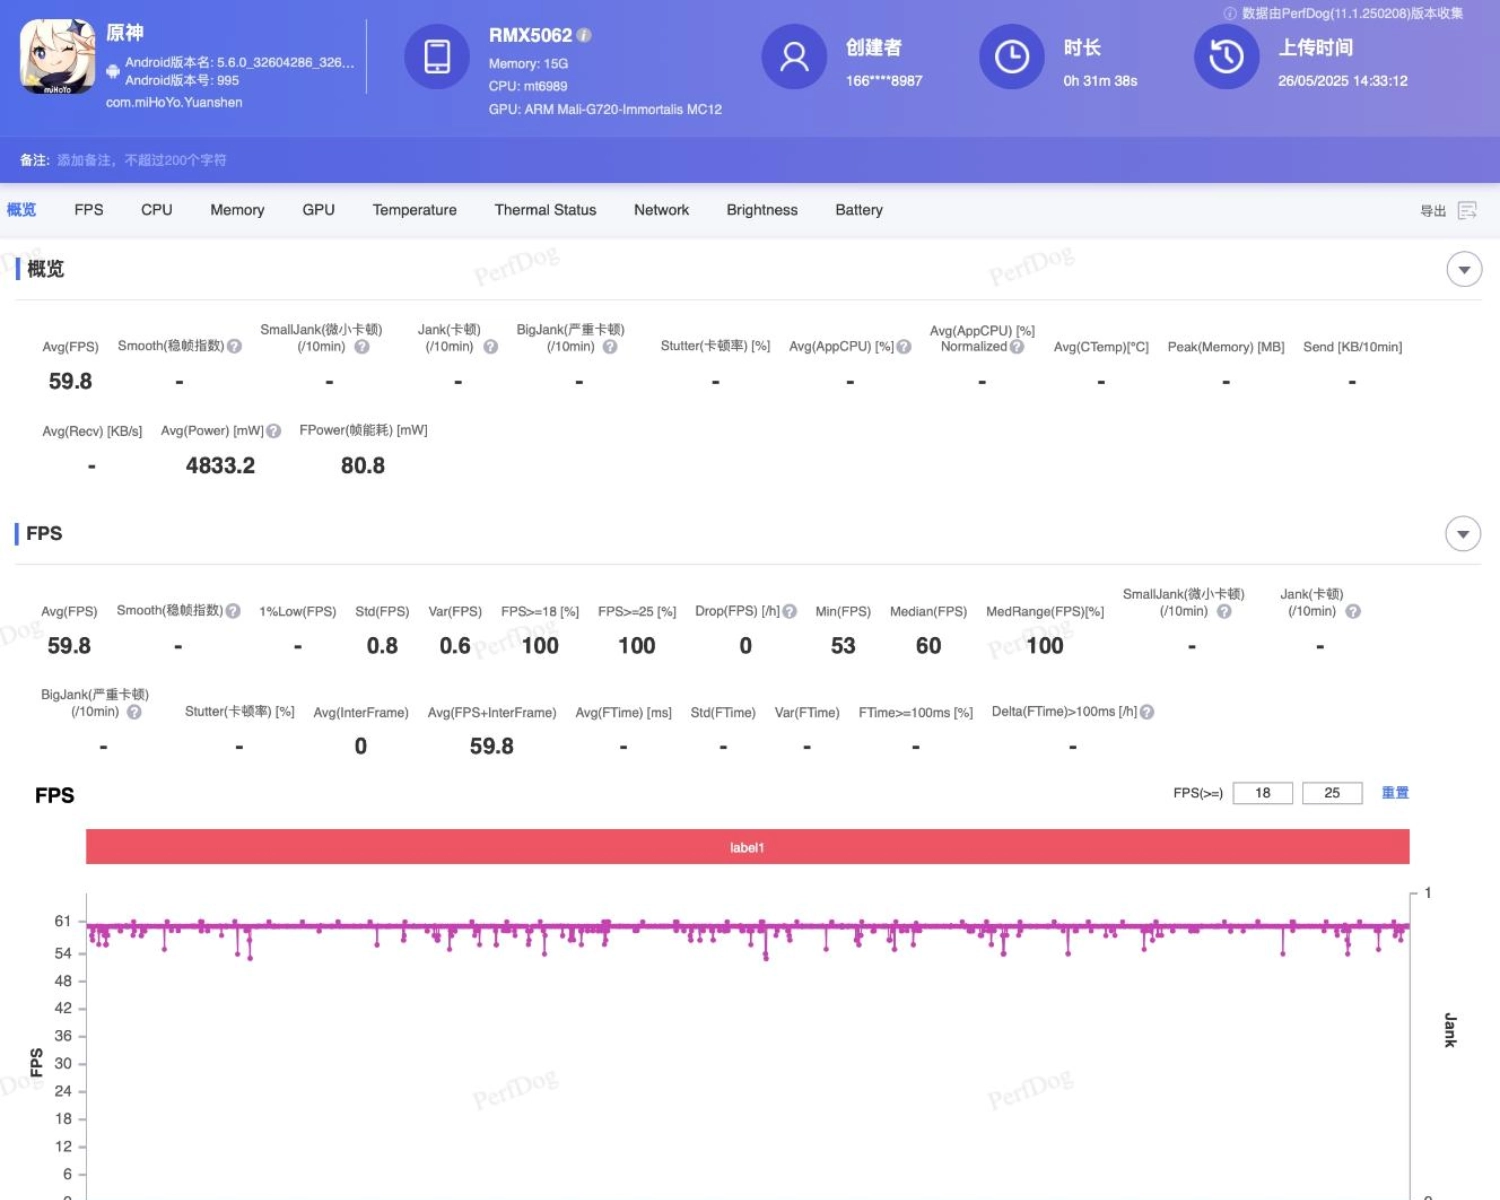Image resolution: width=1500 pixels, height=1200 pixels.
Task: Click the Min(FPS) value 53
Action: pyautogui.click(x=843, y=646)
